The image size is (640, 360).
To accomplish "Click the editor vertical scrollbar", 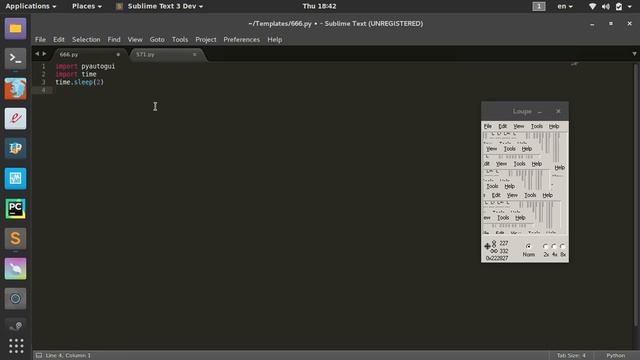I will point(635,195).
